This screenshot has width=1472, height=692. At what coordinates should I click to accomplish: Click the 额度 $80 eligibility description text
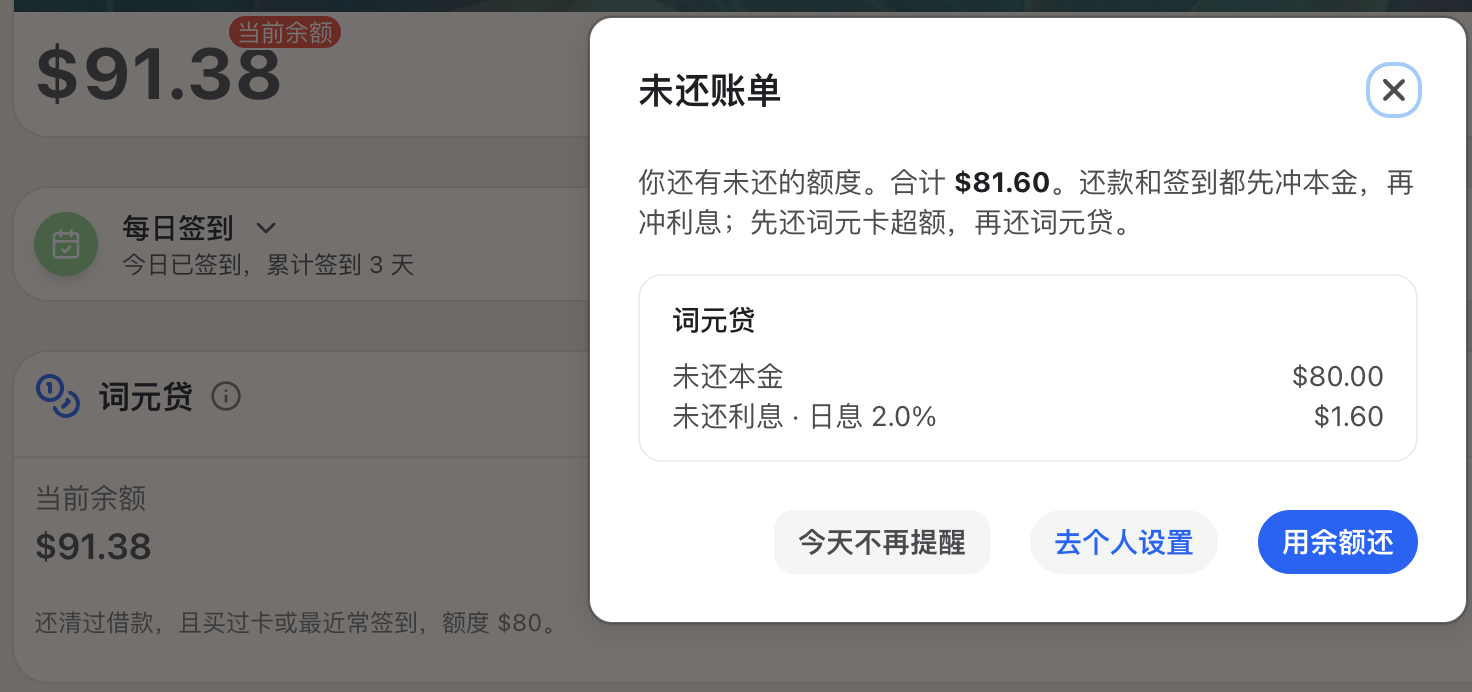click(295, 624)
